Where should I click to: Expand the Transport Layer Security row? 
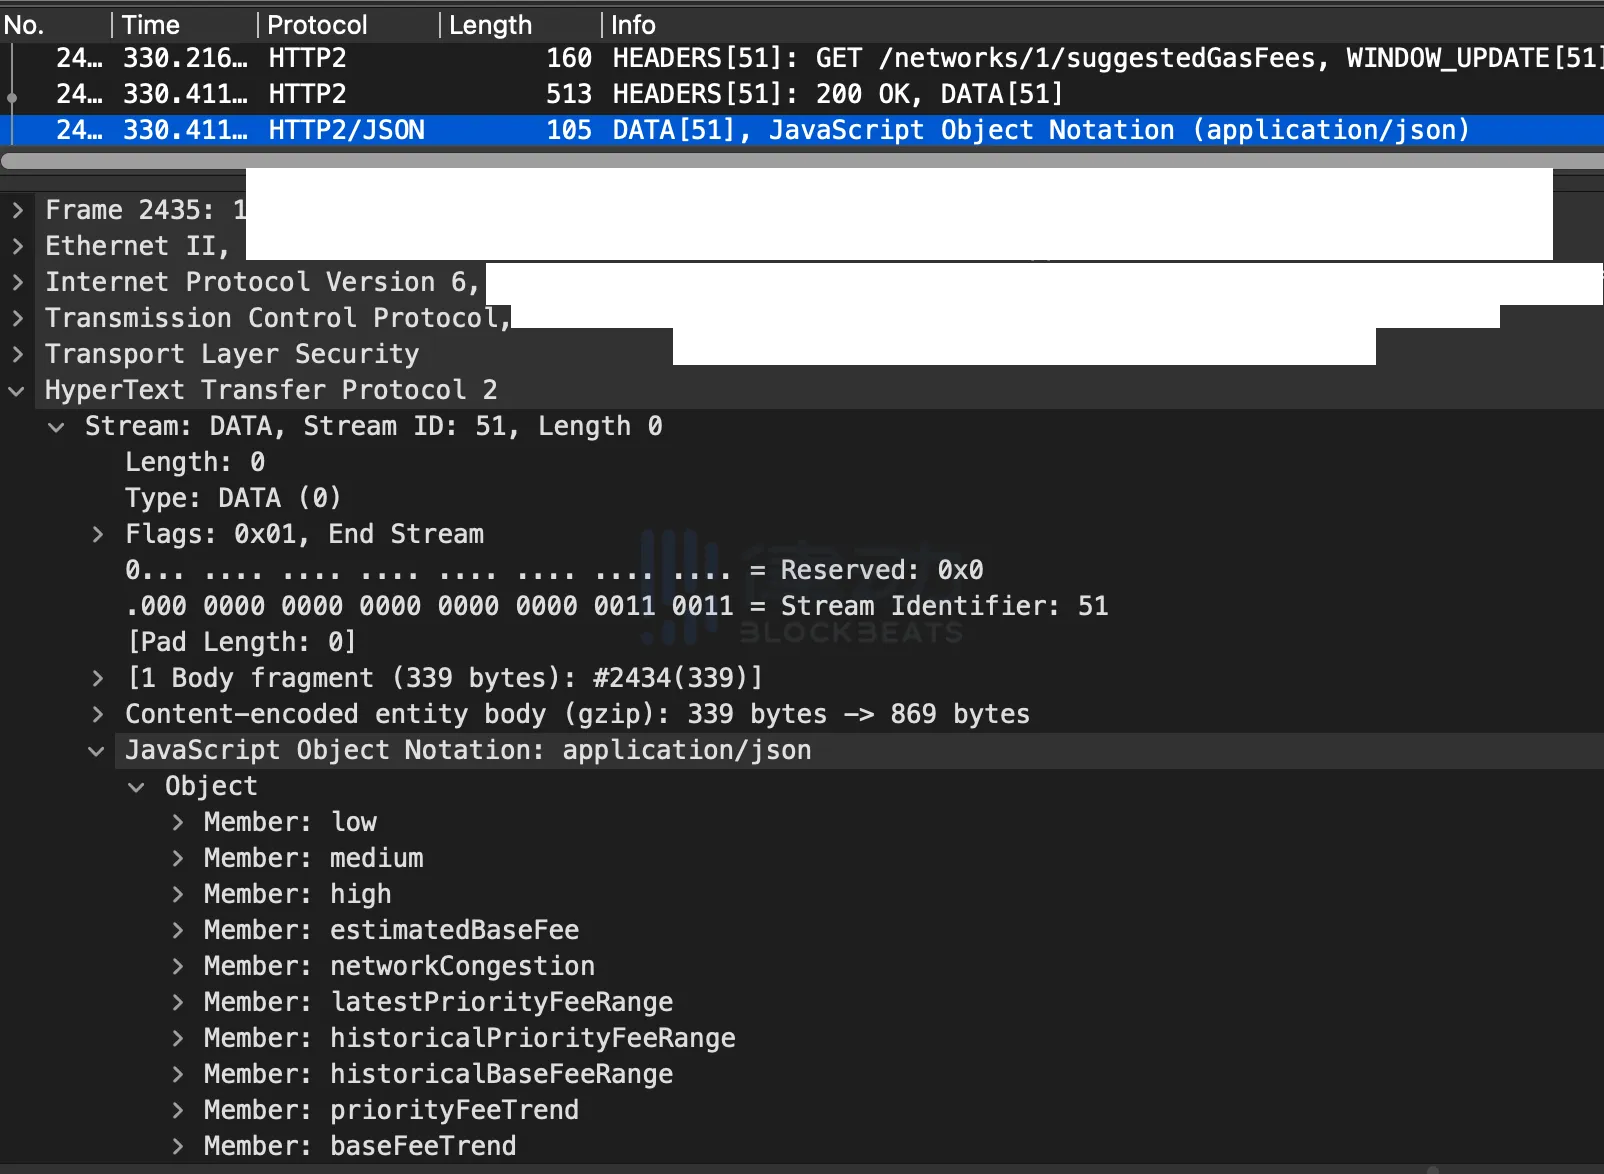pyautogui.click(x=17, y=354)
